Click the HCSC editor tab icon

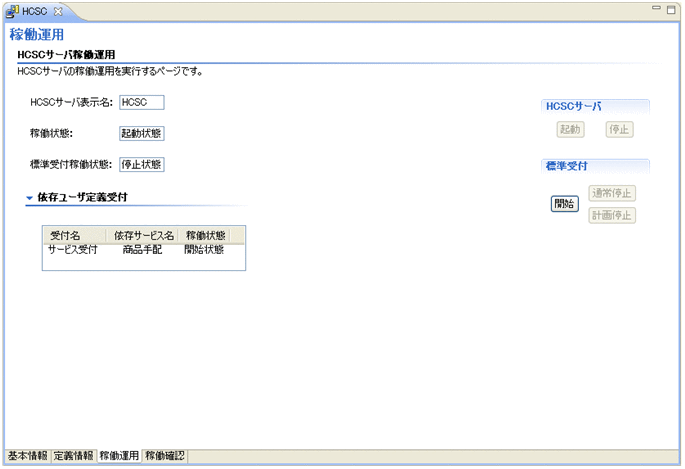point(12,11)
